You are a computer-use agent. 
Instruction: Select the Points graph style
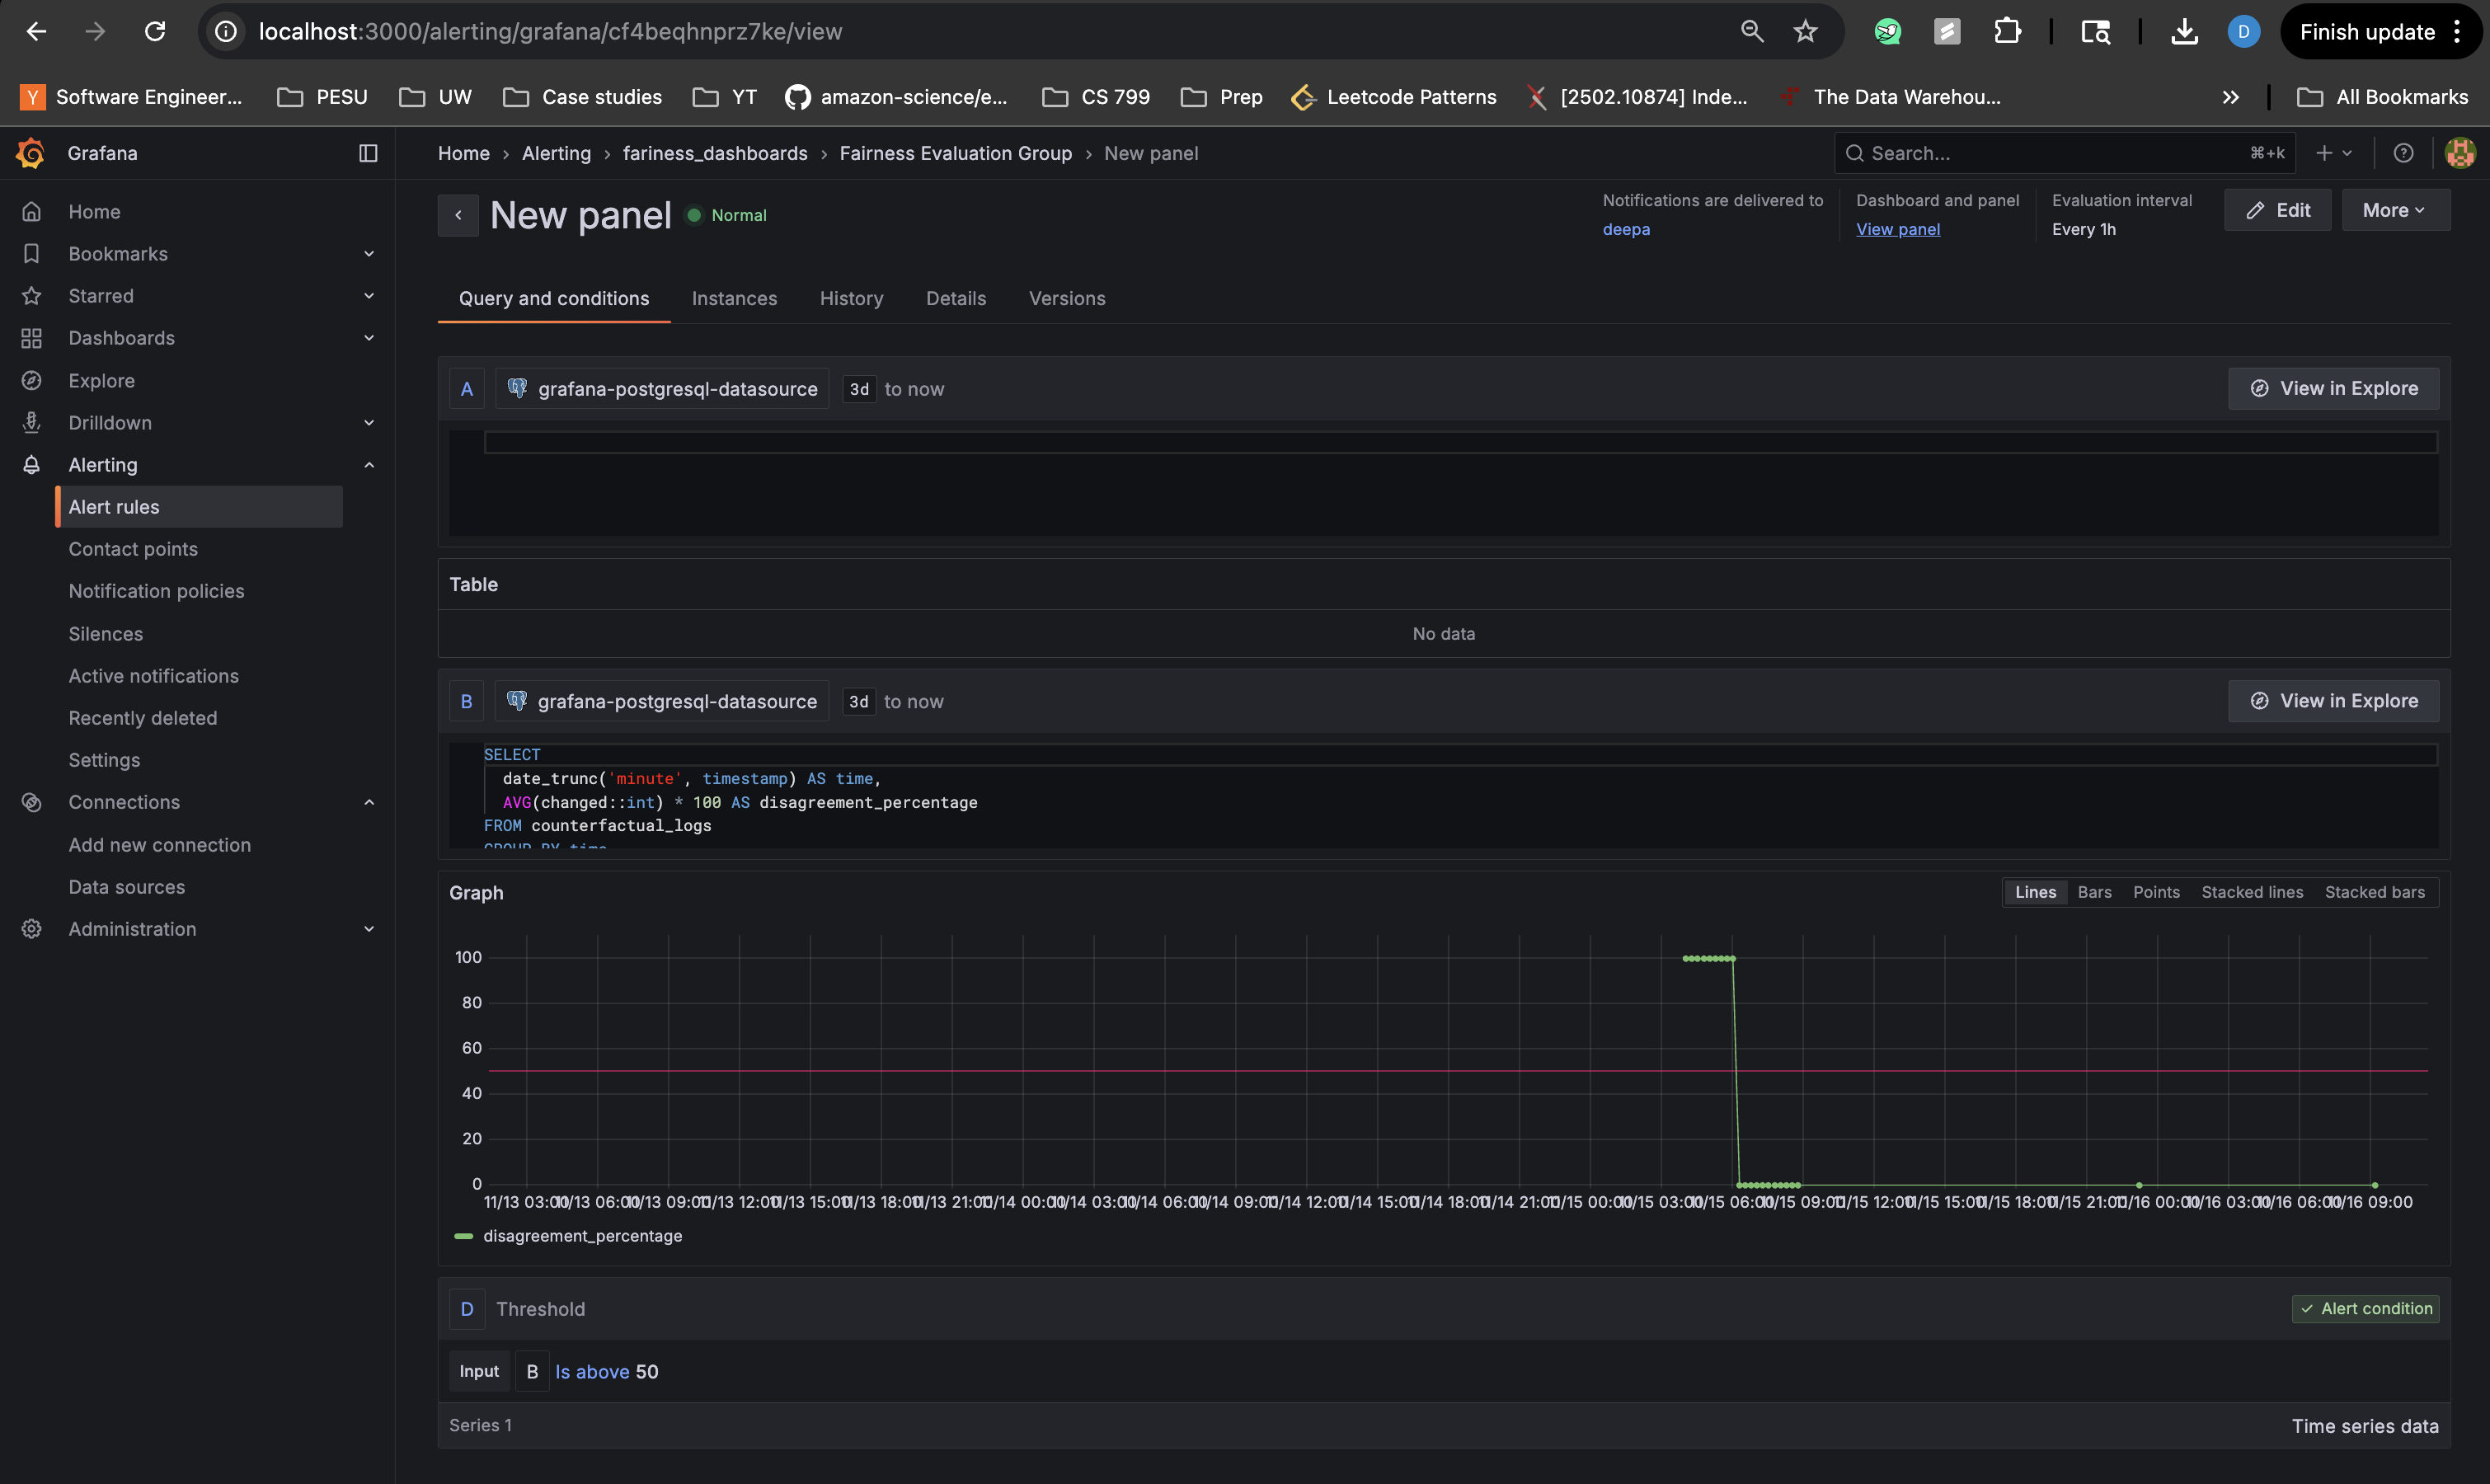[x=2156, y=892]
